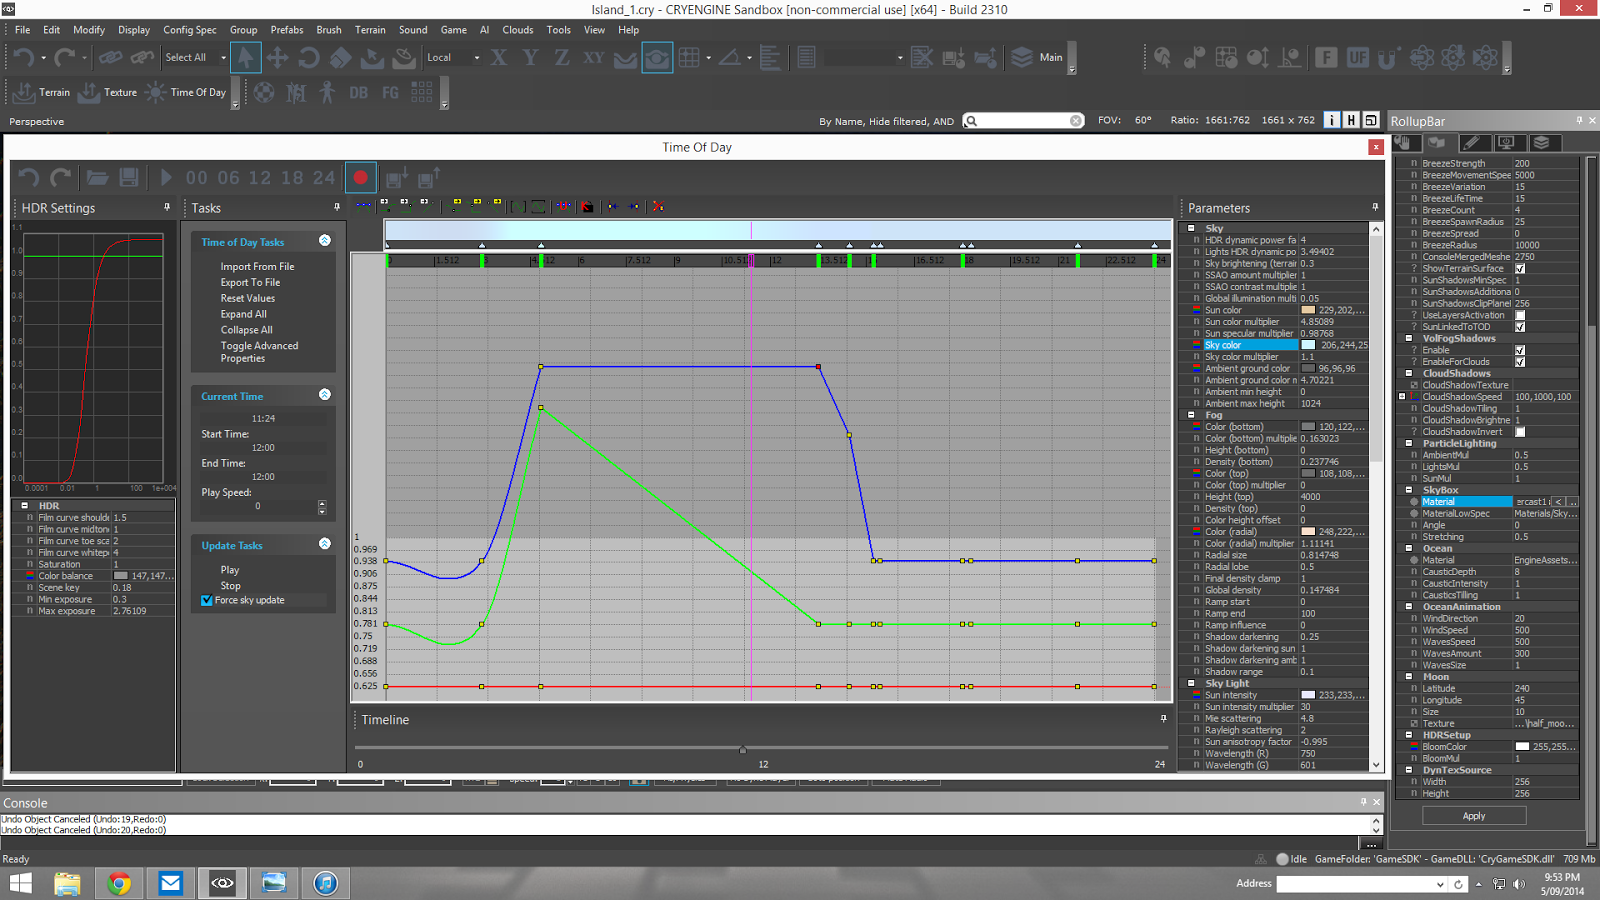Open the Config Spec menu
The image size is (1600, 900).
point(190,30)
